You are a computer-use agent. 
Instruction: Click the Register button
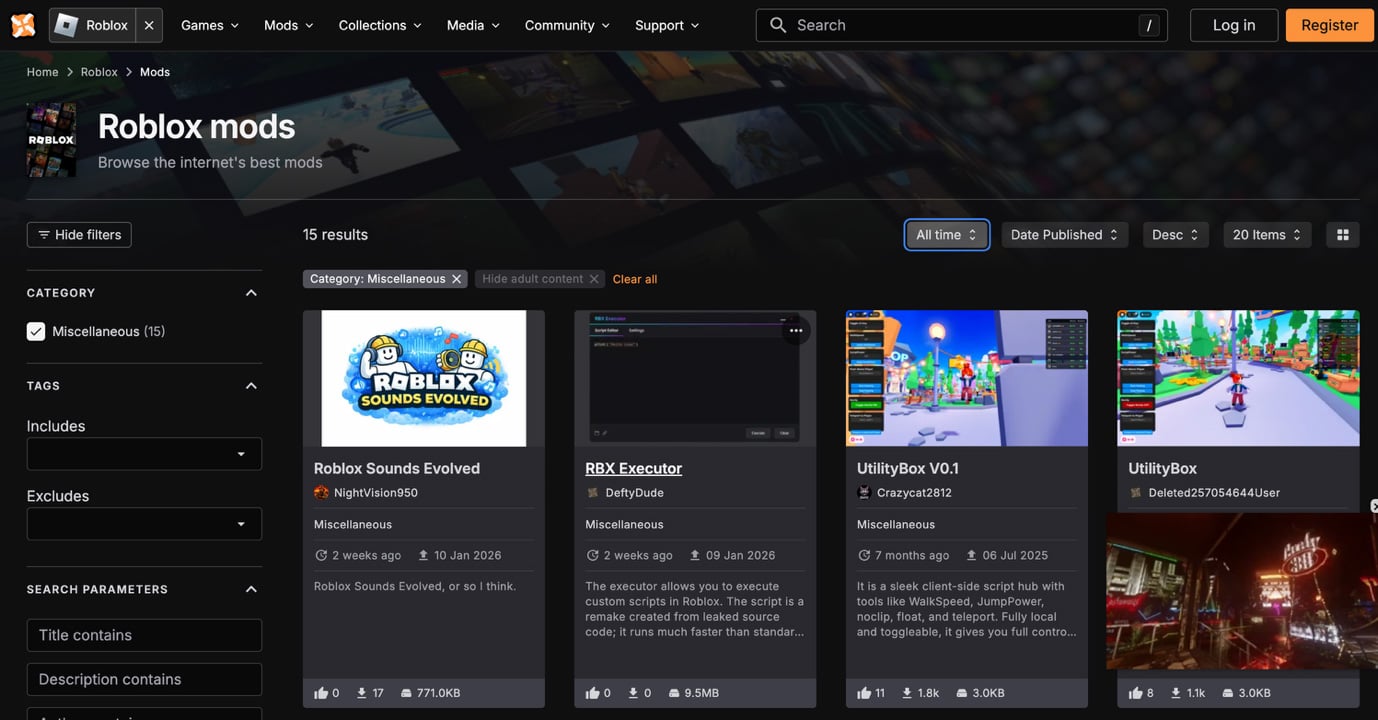(1329, 24)
